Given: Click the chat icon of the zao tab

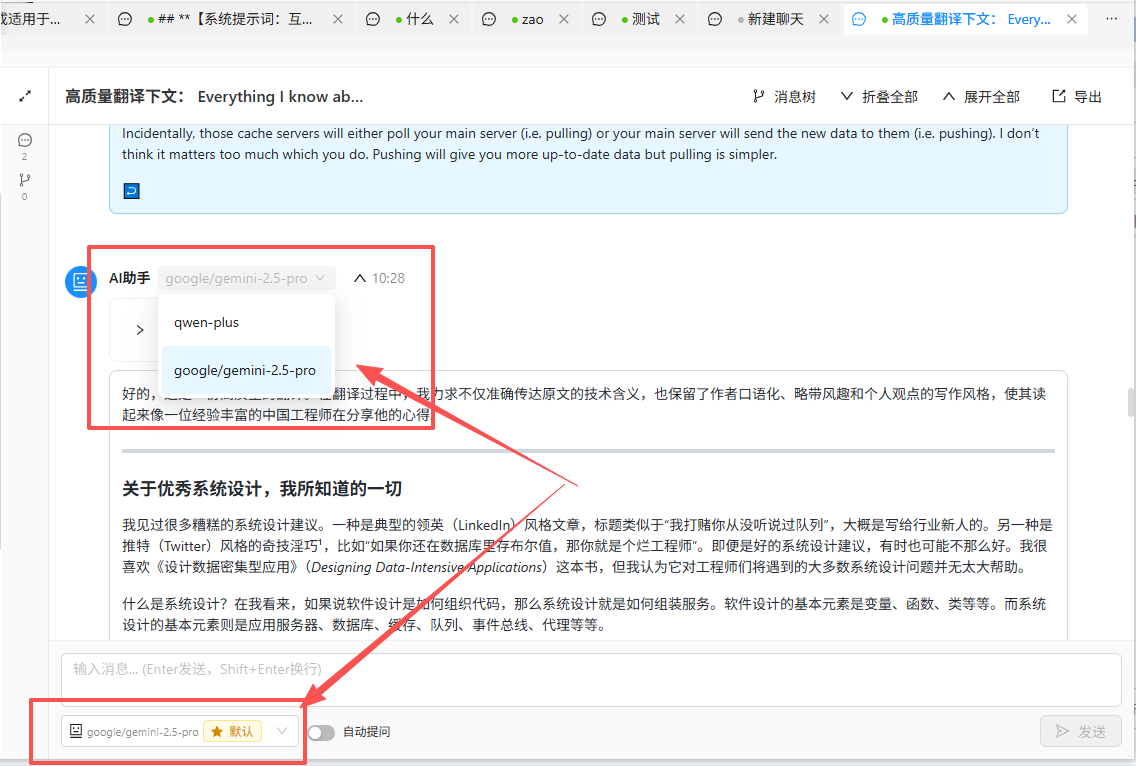Looking at the screenshot, I should point(489,20).
